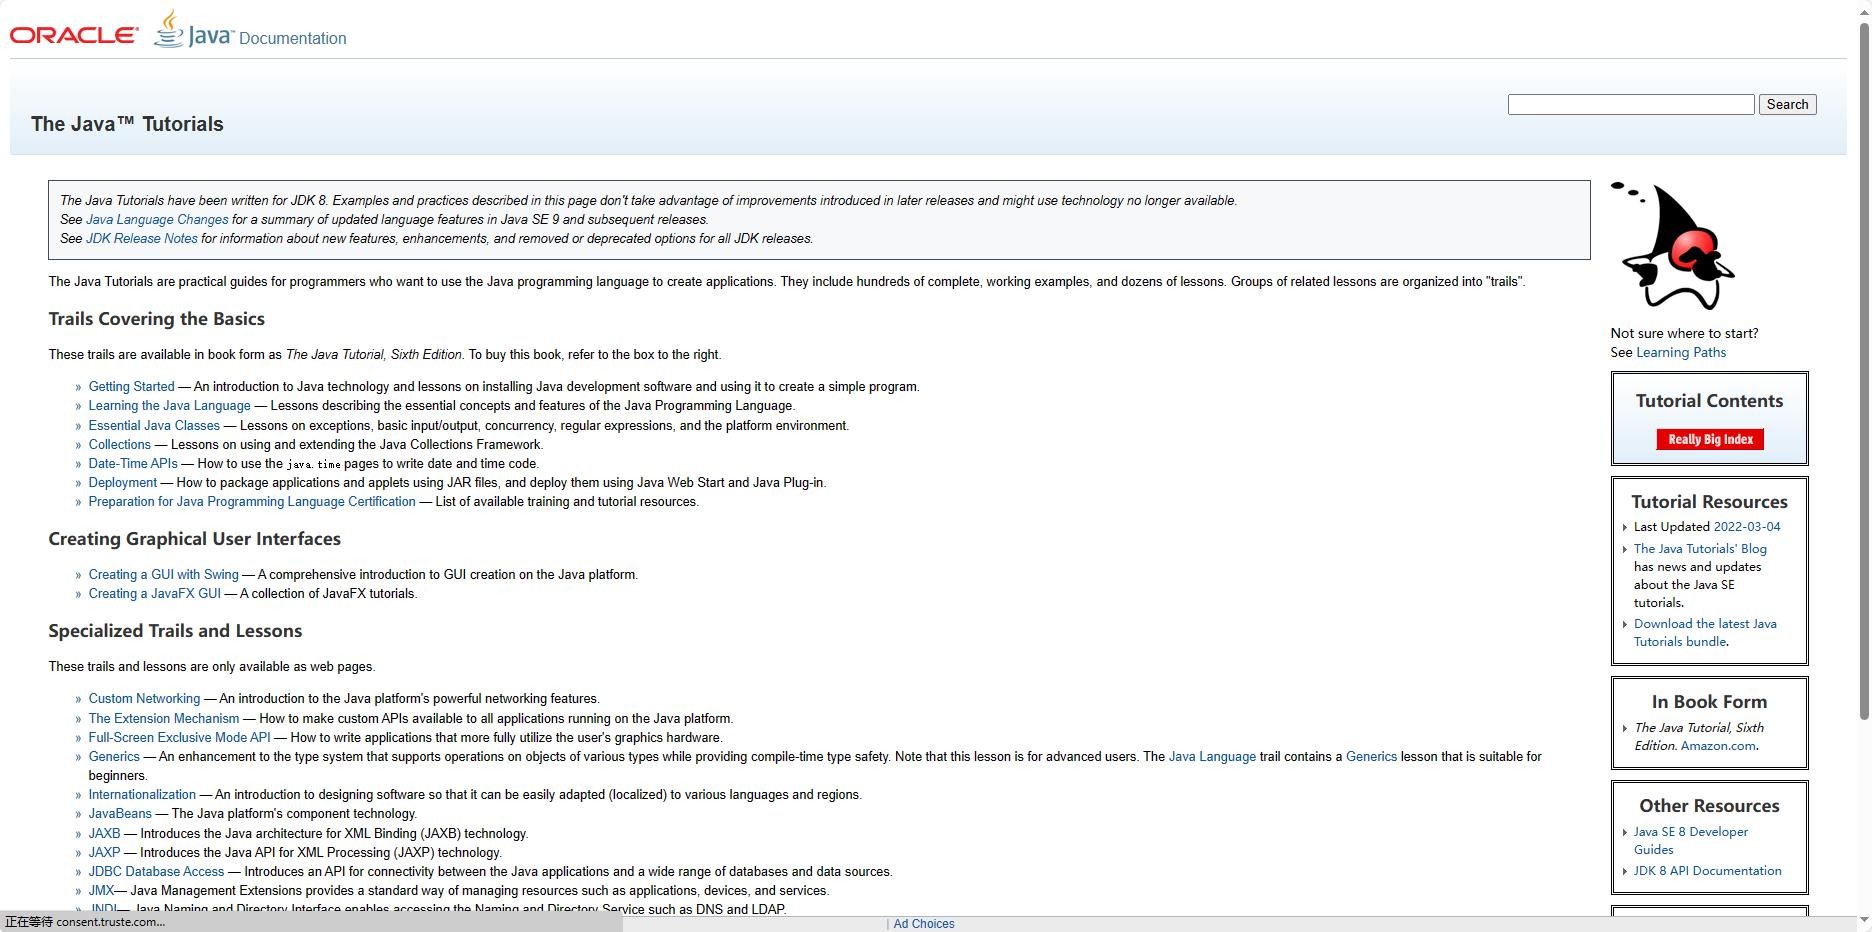Open the Getting Started trail
The height and width of the screenshot is (932, 1872).
(x=131, y=387)
